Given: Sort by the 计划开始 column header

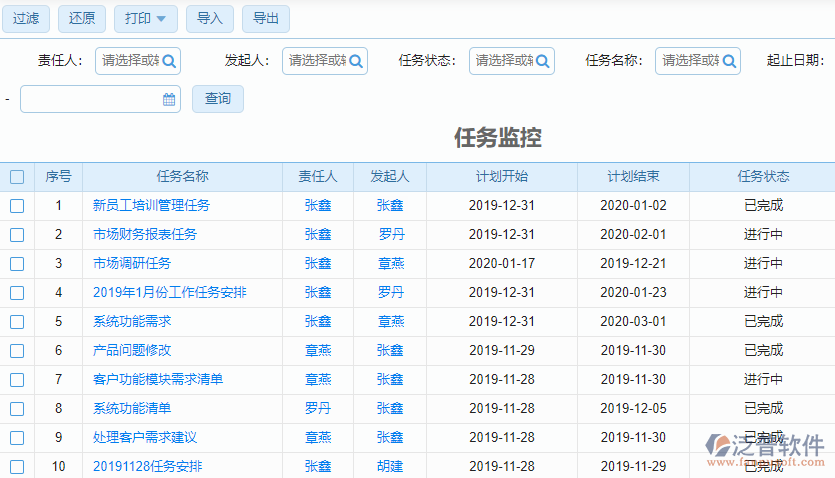Looking at the screenshot, I should coord(501,177).
